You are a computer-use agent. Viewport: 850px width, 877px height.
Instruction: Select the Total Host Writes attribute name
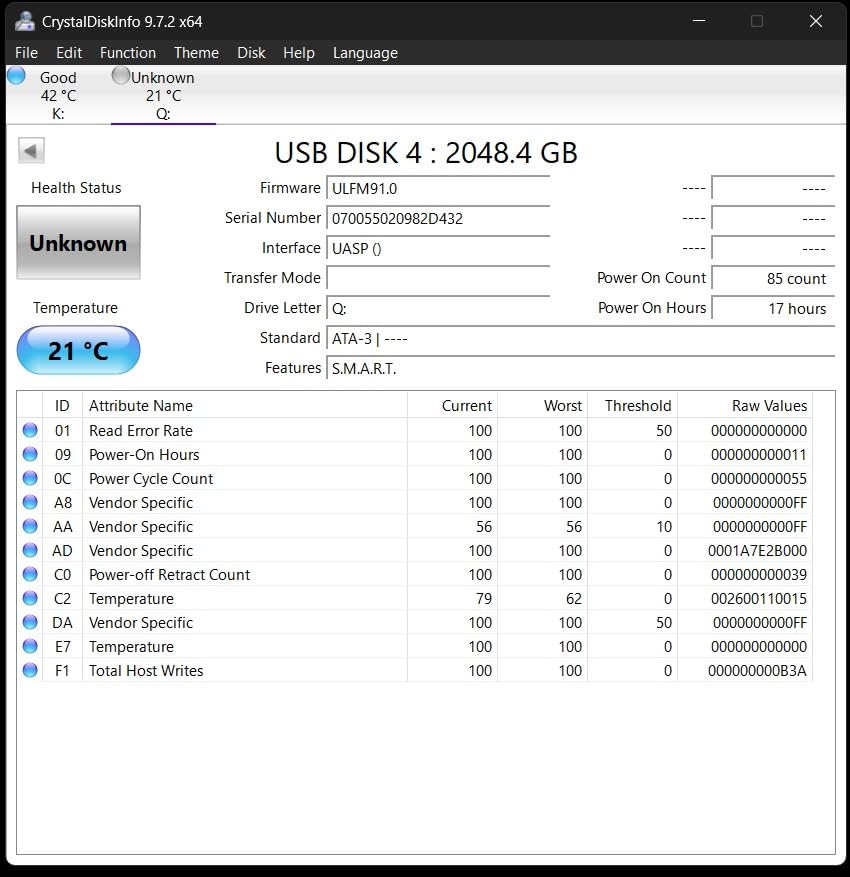click(x=146, y=671)
